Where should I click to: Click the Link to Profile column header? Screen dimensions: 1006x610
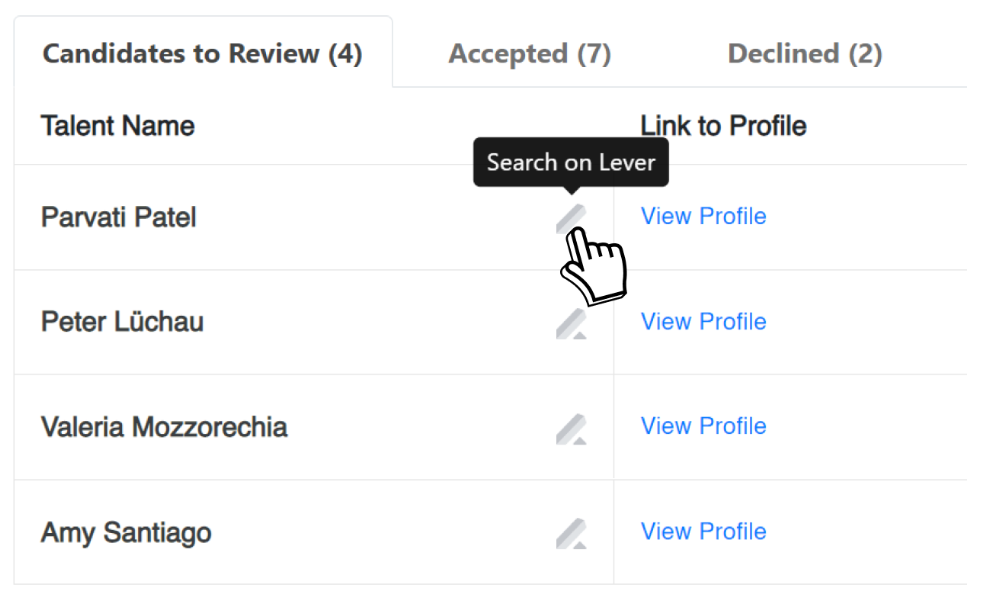[x=723, y=125]
